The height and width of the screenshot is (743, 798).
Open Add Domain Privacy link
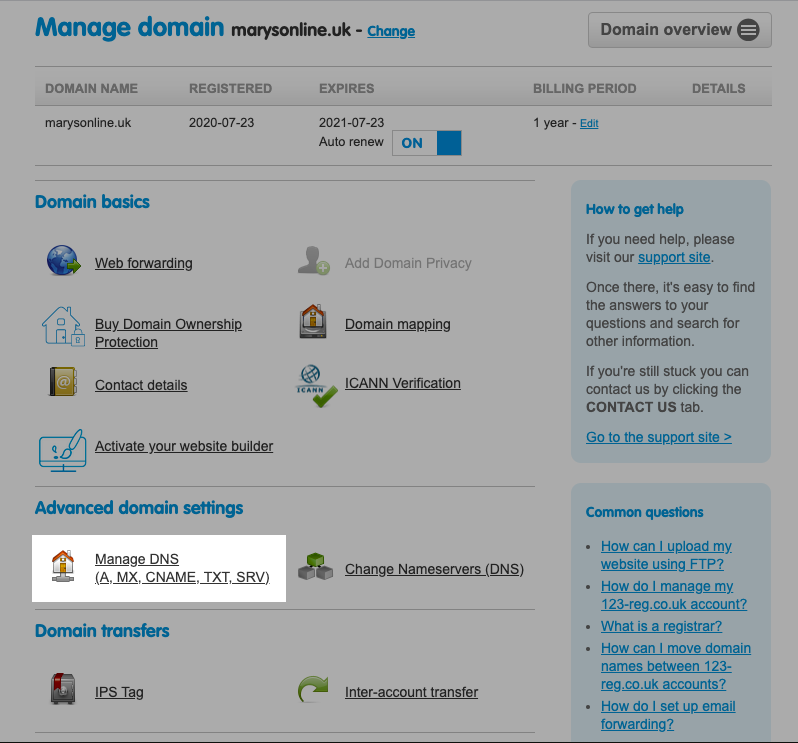click(x=408, y=263)
